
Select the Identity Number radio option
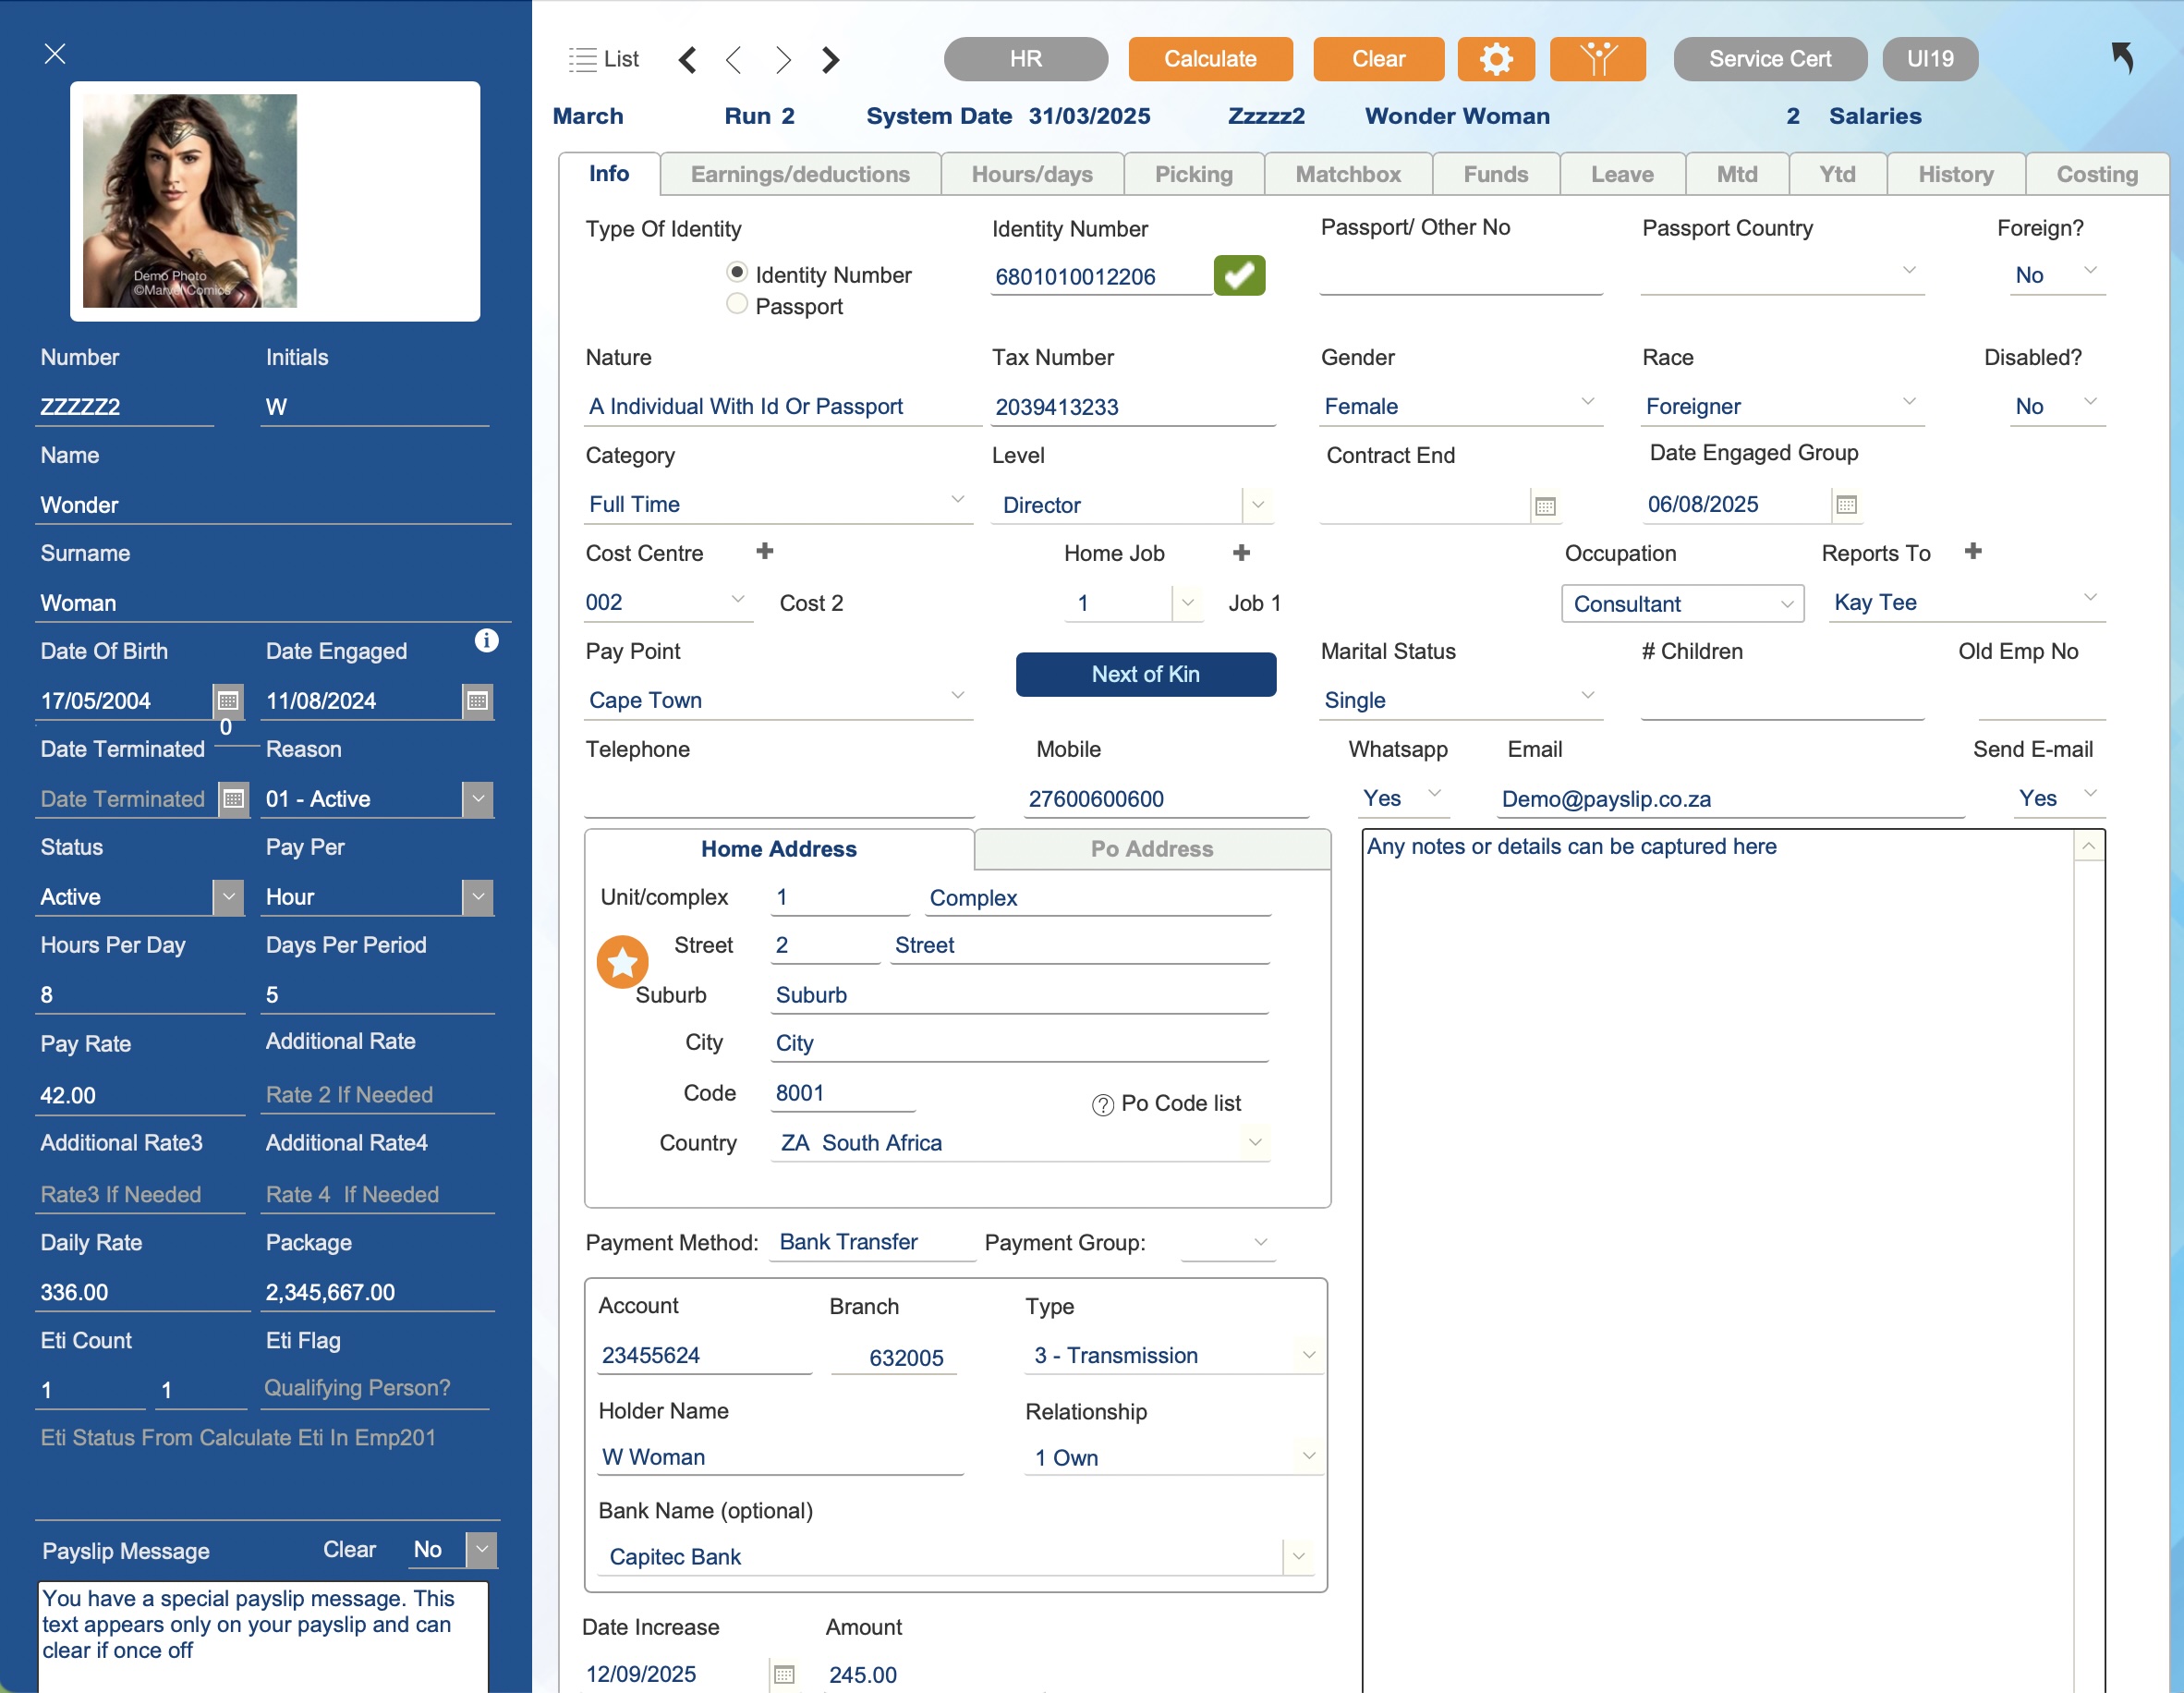pyautogui.click(x=737, y=272)
